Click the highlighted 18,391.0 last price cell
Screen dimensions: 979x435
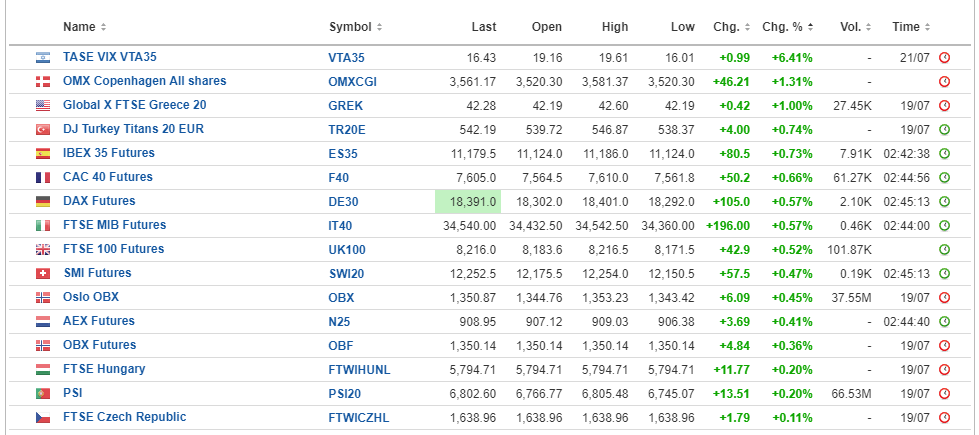pyautogui.click(x=468, y=202)
